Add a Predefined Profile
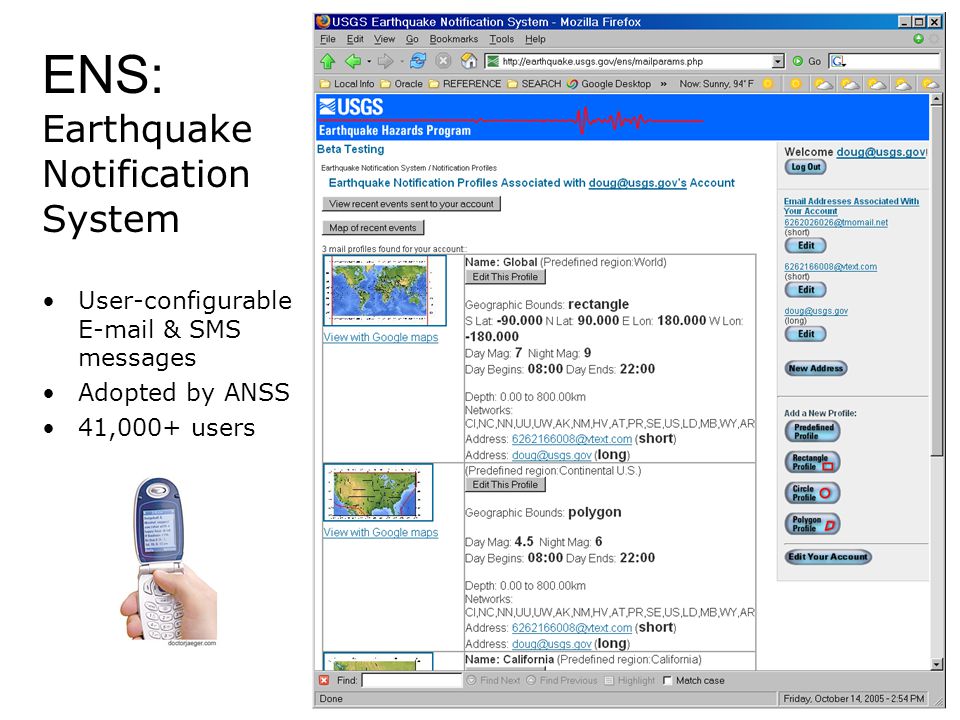960x720 pixels. click(x=812, y=432)
